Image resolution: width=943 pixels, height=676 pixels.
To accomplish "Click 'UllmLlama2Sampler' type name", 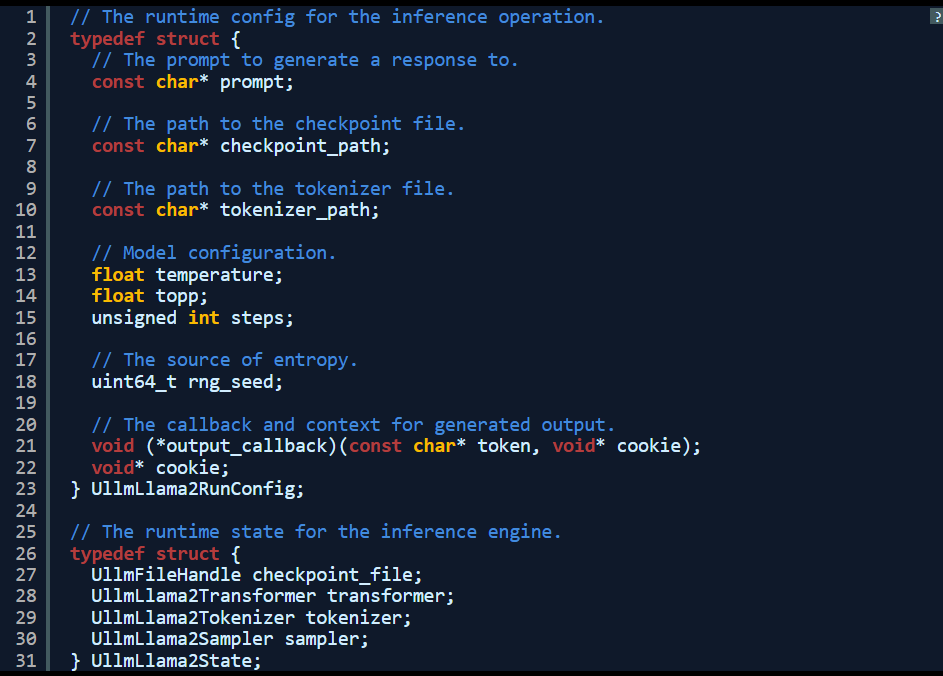I will (182, 639).
